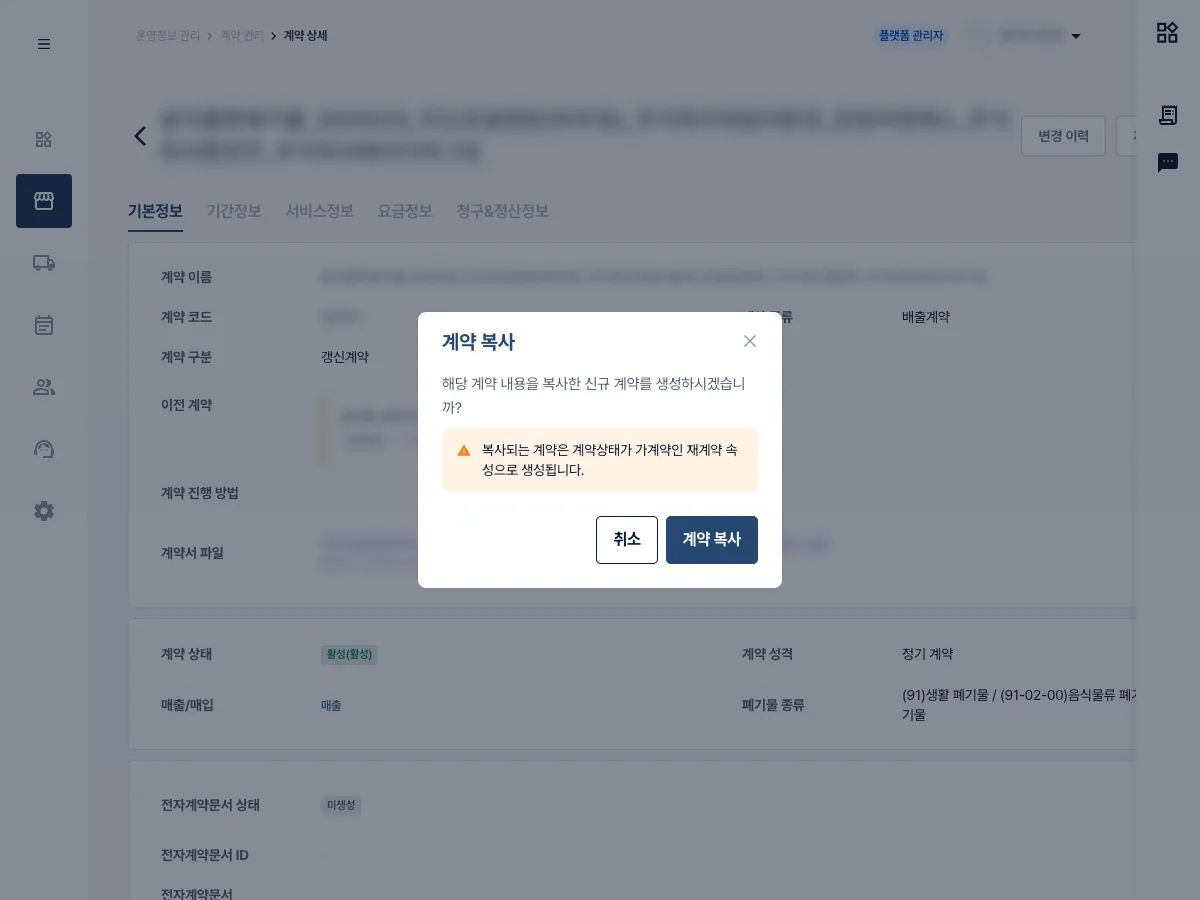Open the hamburger menu icon

tap(44, 44)
